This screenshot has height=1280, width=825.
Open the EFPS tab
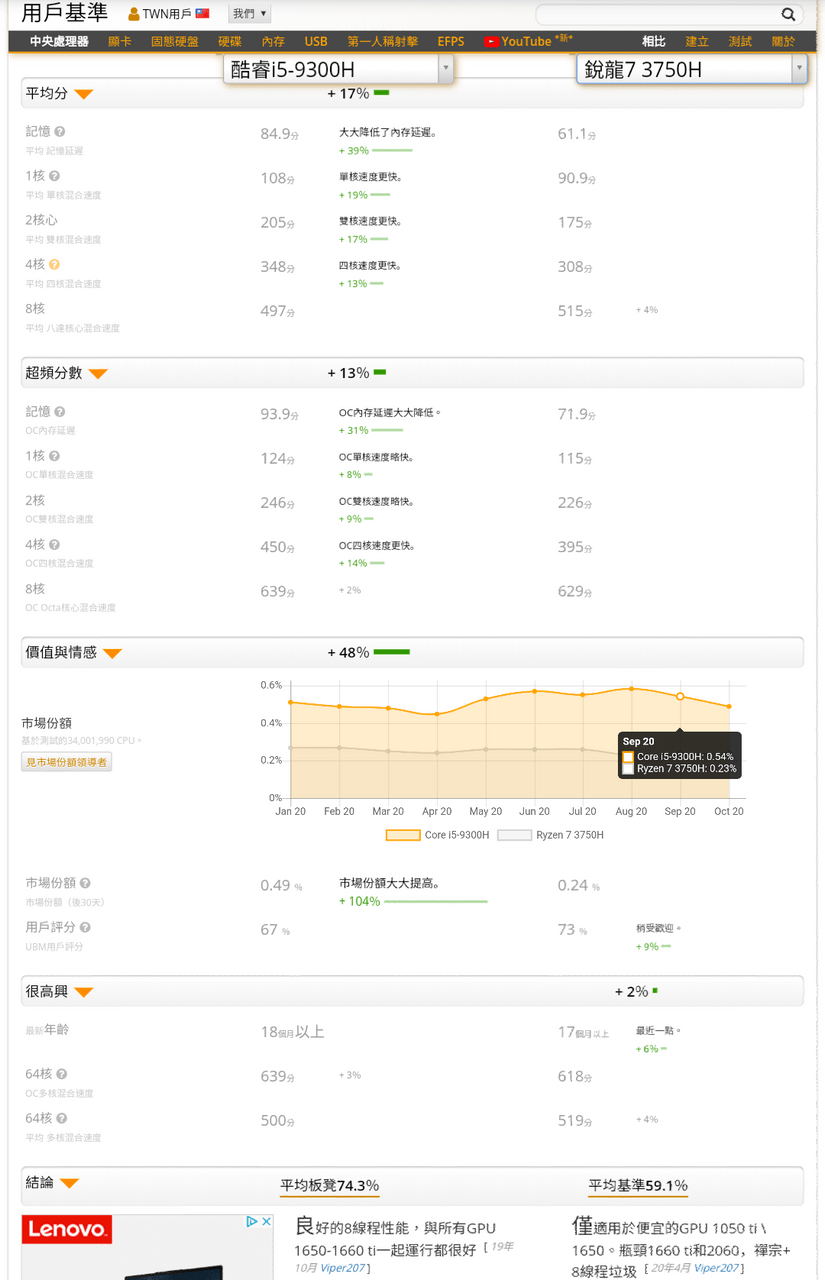(x=451, y=42)
